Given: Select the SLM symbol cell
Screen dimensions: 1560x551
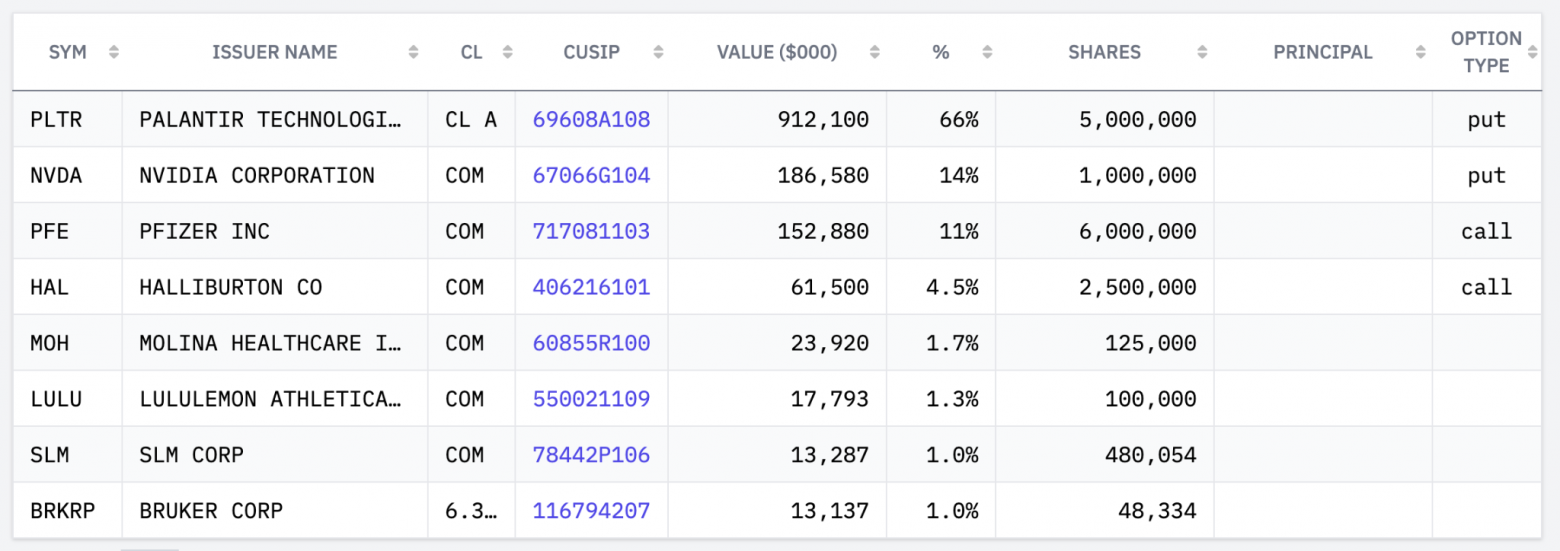Looking at the screenshot, I should pyautogui.click(x=68, y=455).
